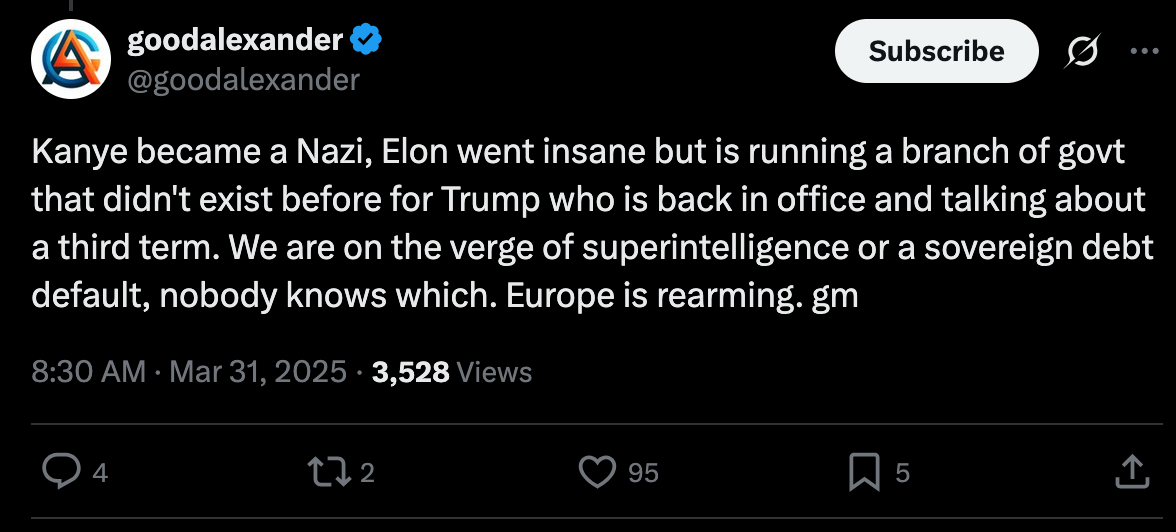Bookmark the post with the bookmark icon

tap(863, 472)
